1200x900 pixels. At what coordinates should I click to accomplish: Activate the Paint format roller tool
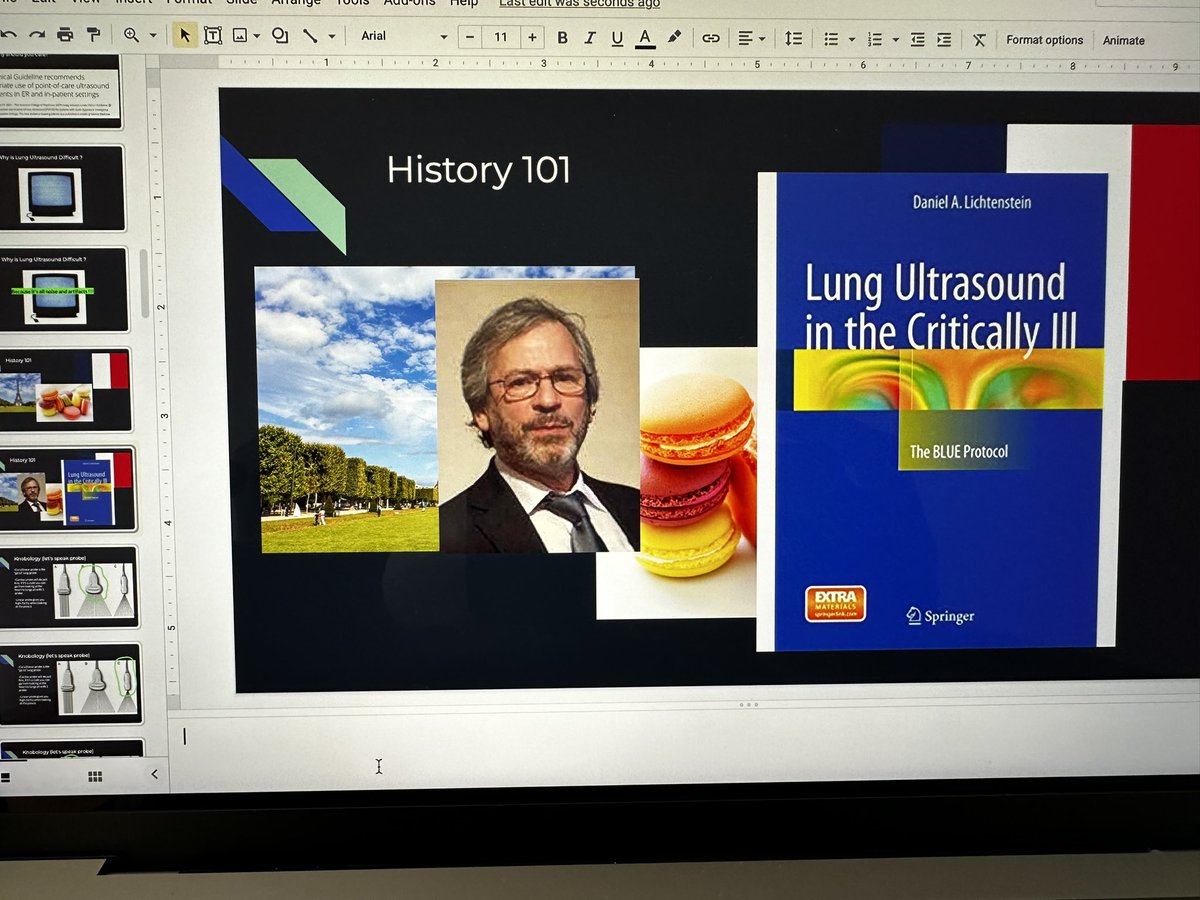pyautogui.click(x=93, y=35)
